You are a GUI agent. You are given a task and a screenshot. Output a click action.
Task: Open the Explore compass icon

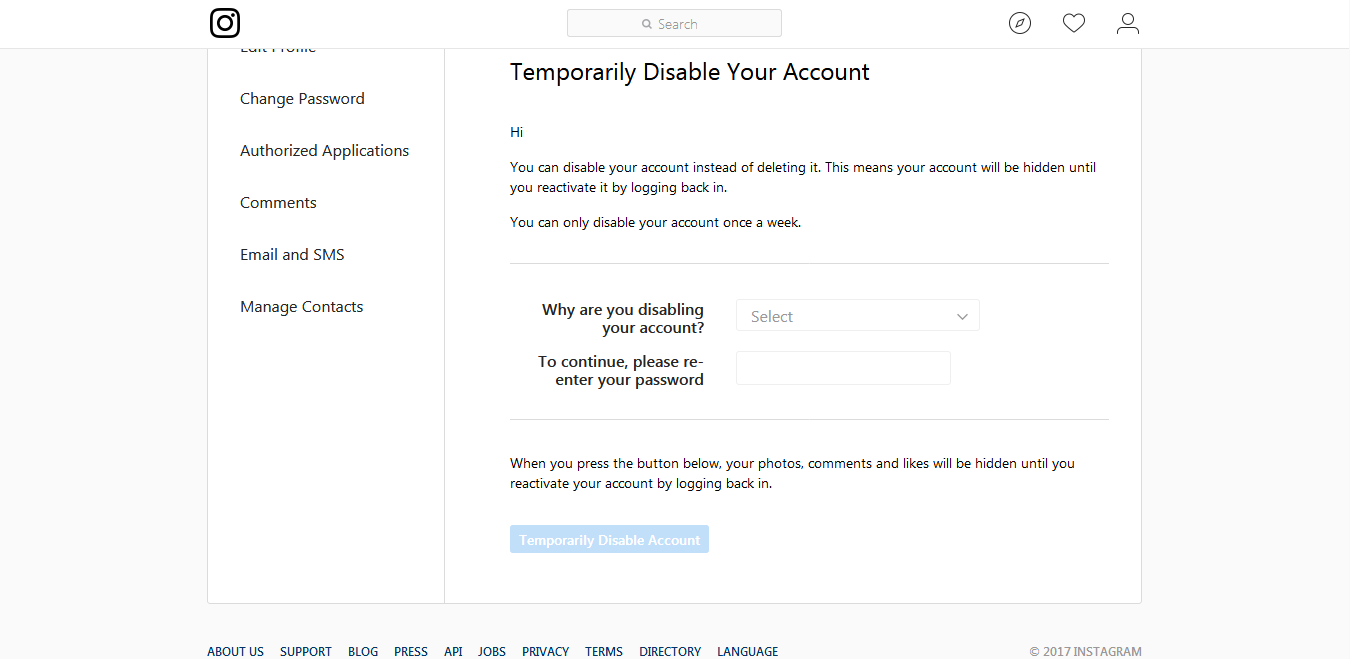point(1020,23)
